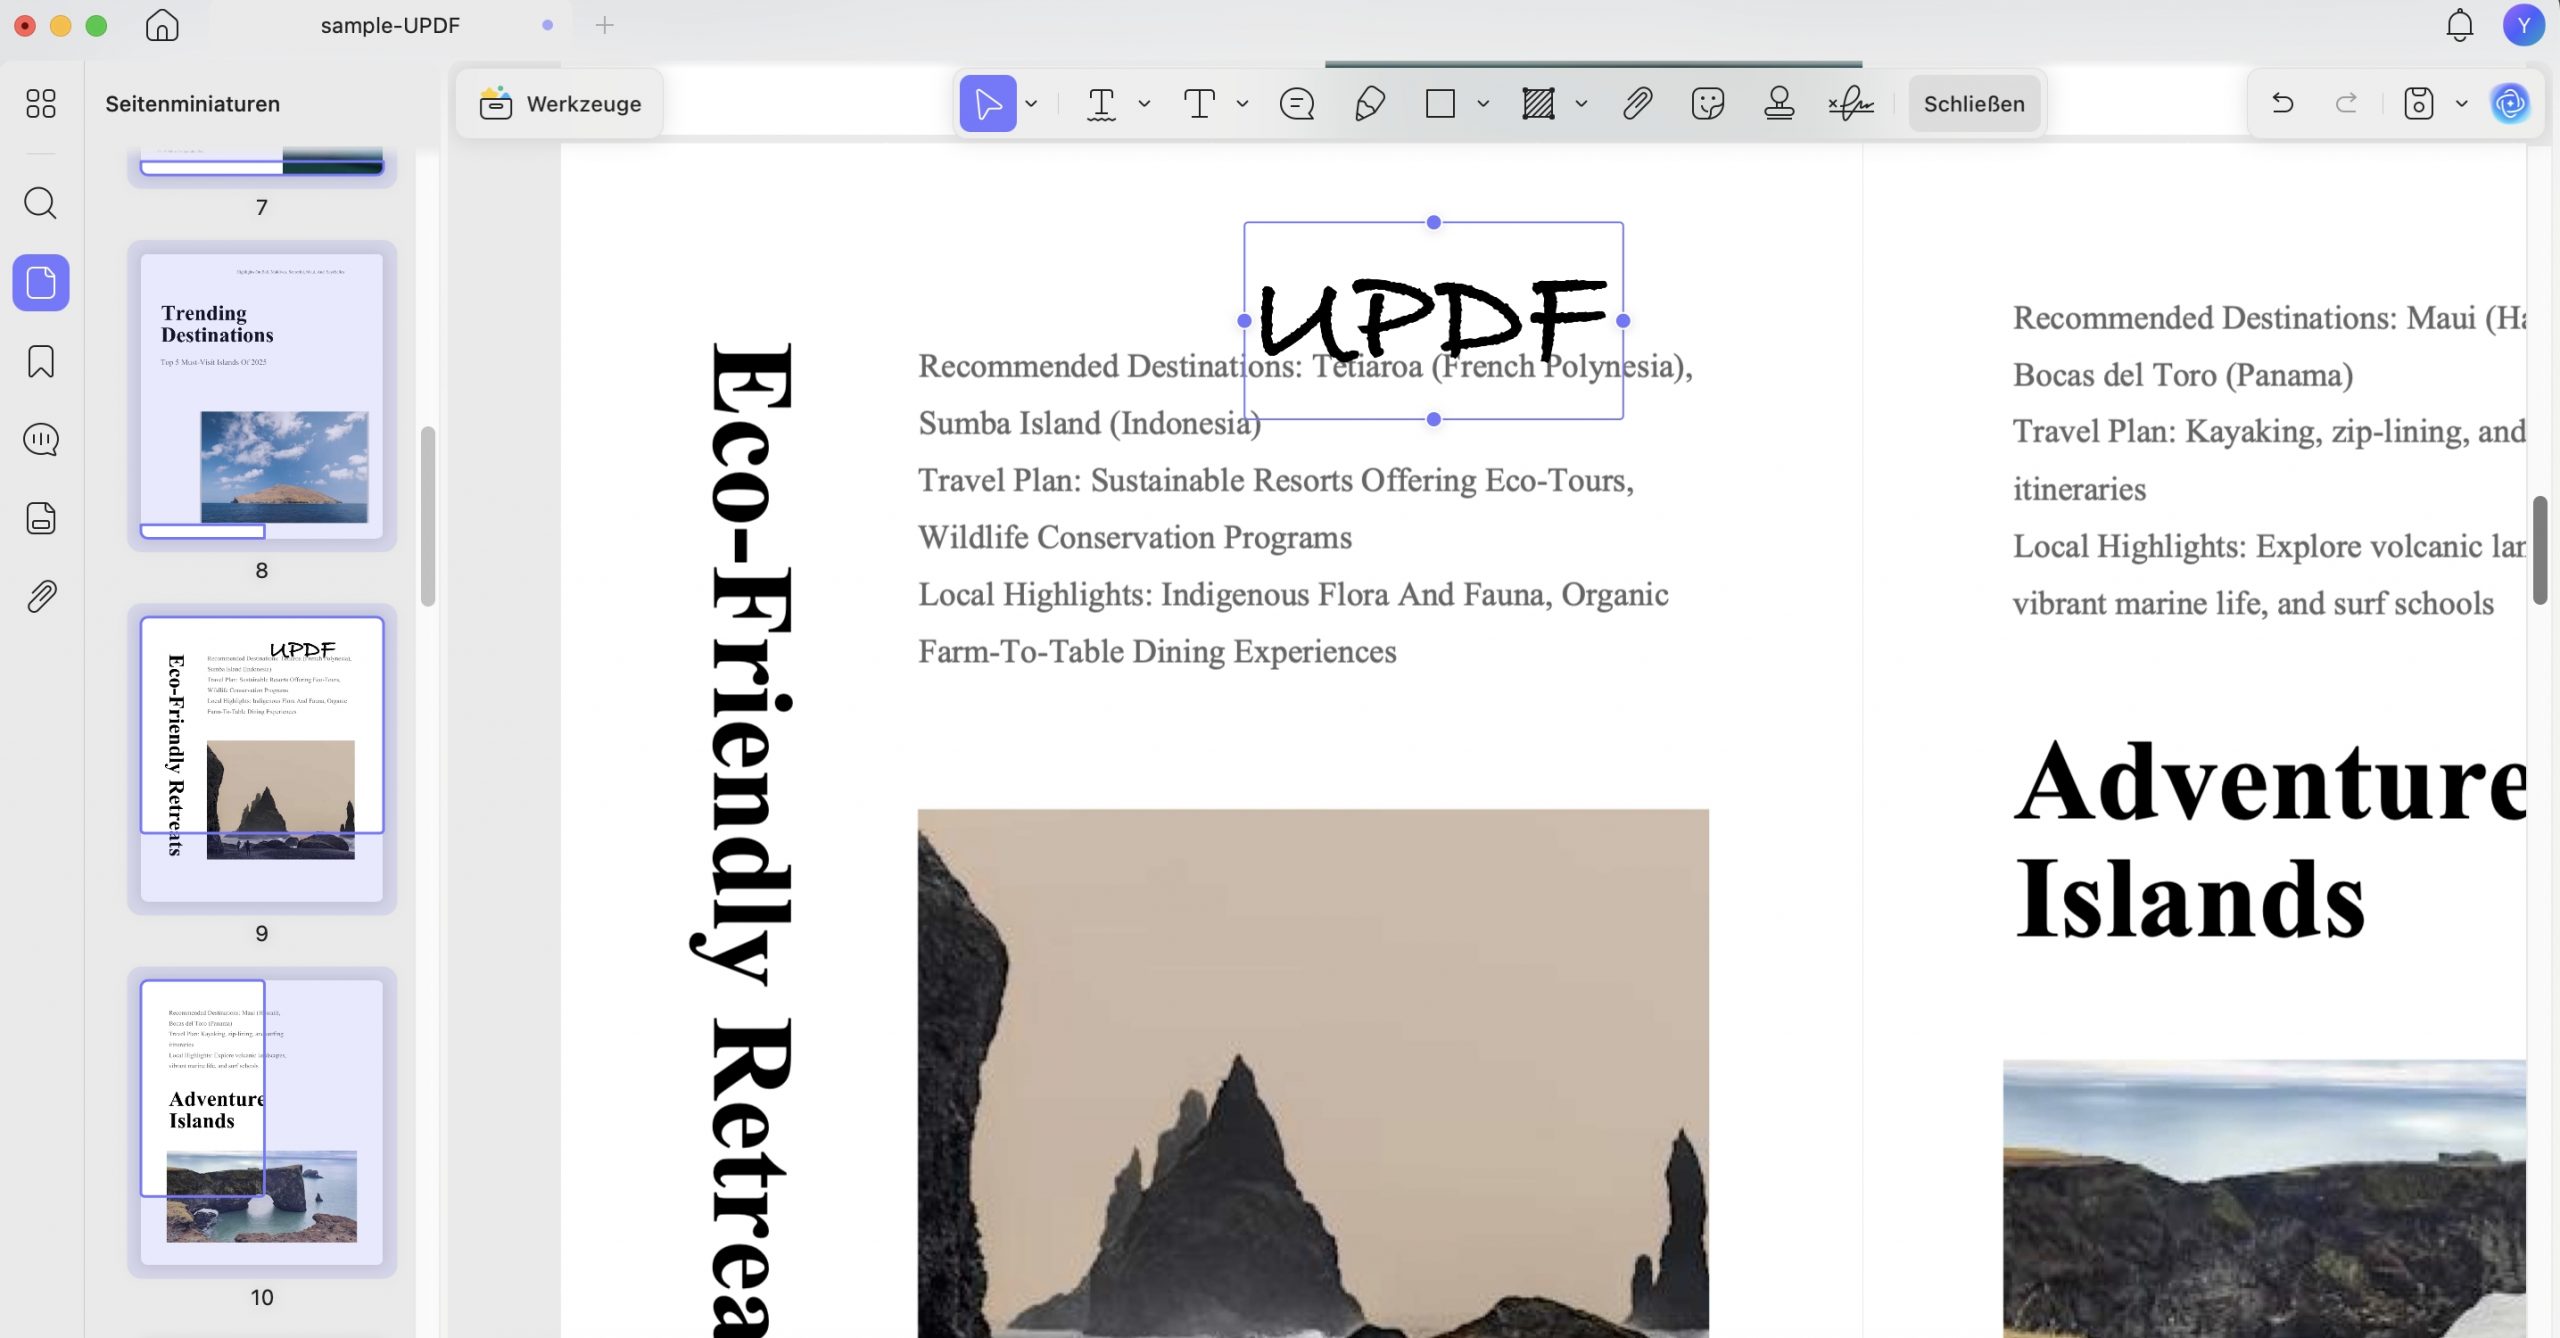Click the Schließen button

click(1974, 103)
